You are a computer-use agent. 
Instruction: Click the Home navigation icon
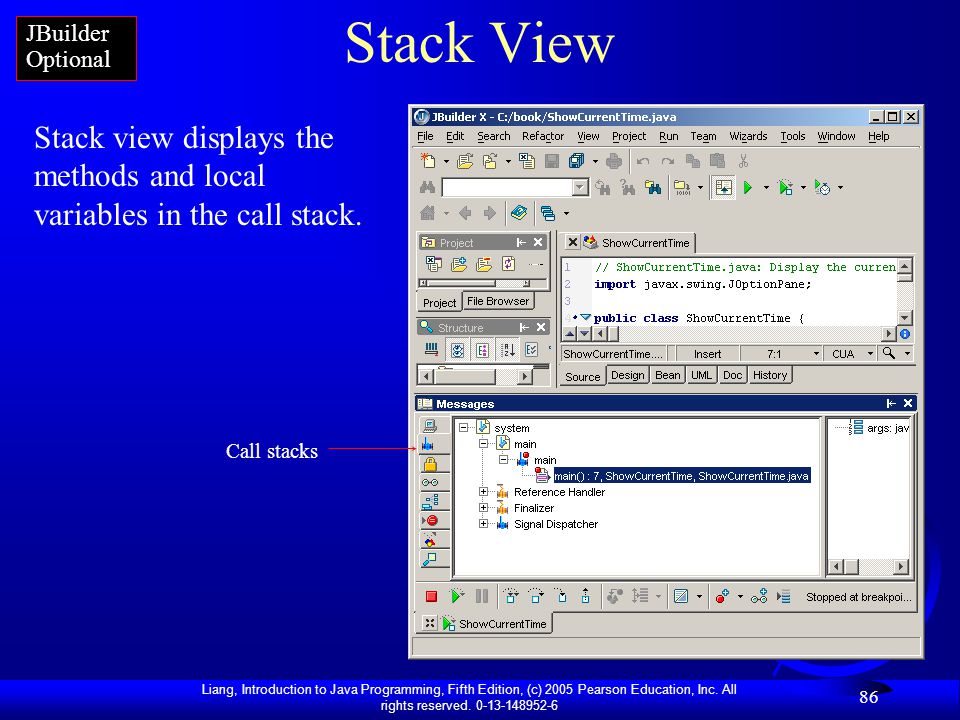click(x=427, y=213)
